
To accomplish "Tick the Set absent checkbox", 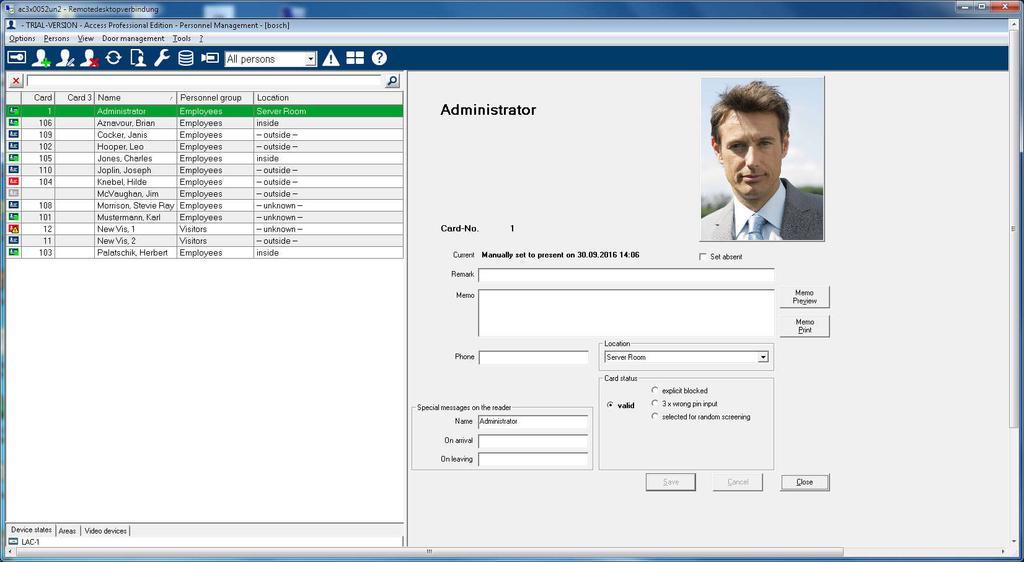I will point(703,257).
